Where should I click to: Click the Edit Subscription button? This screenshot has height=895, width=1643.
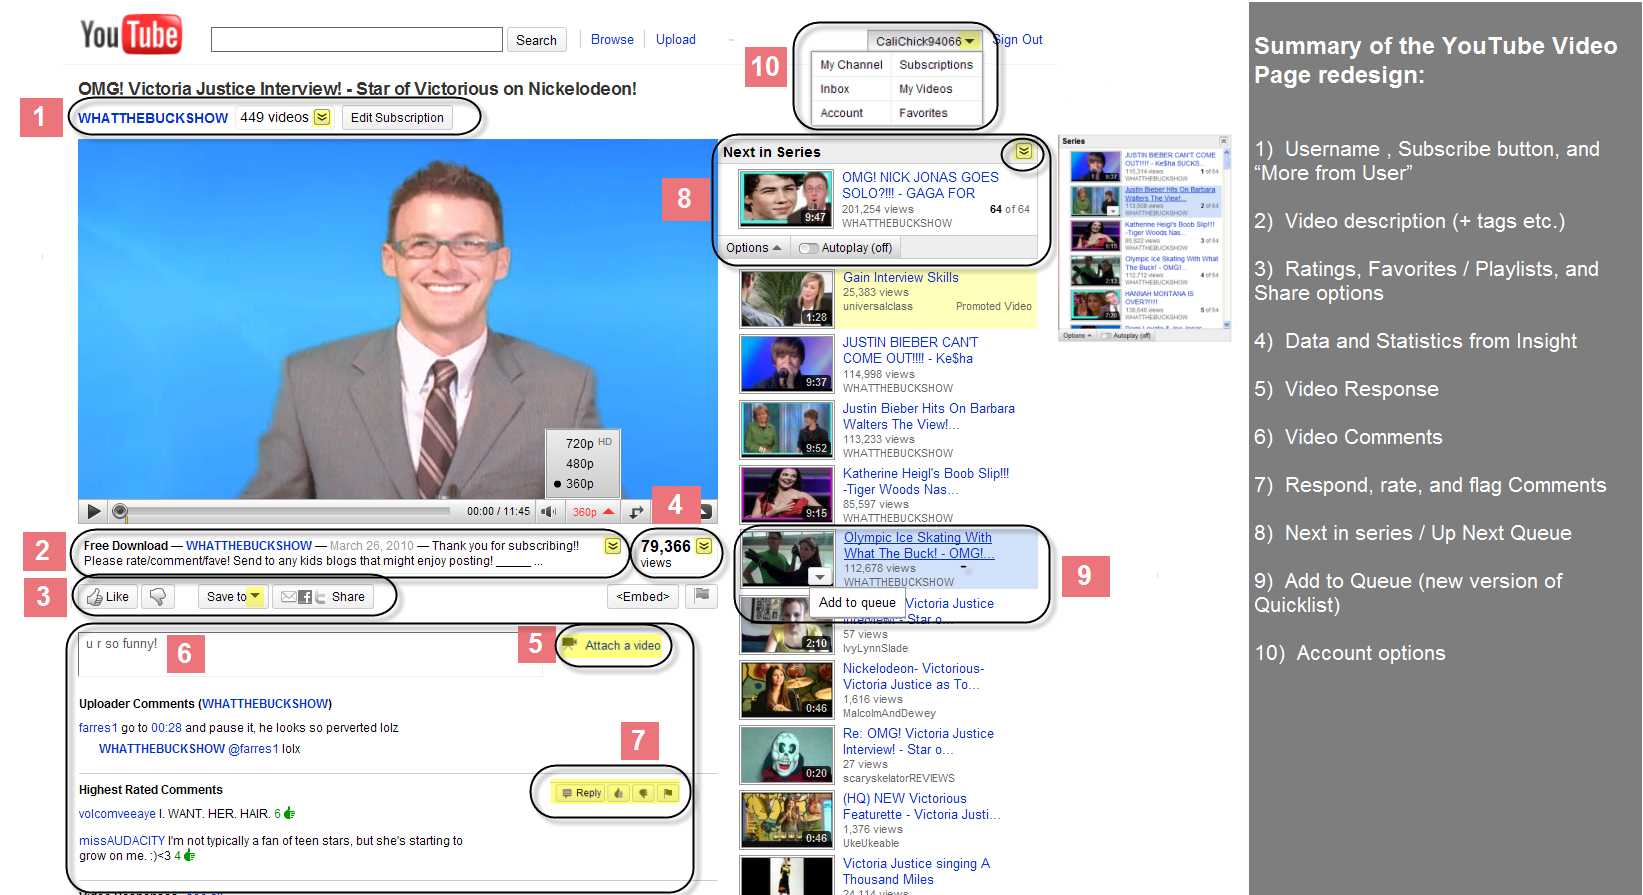[397, 118]
